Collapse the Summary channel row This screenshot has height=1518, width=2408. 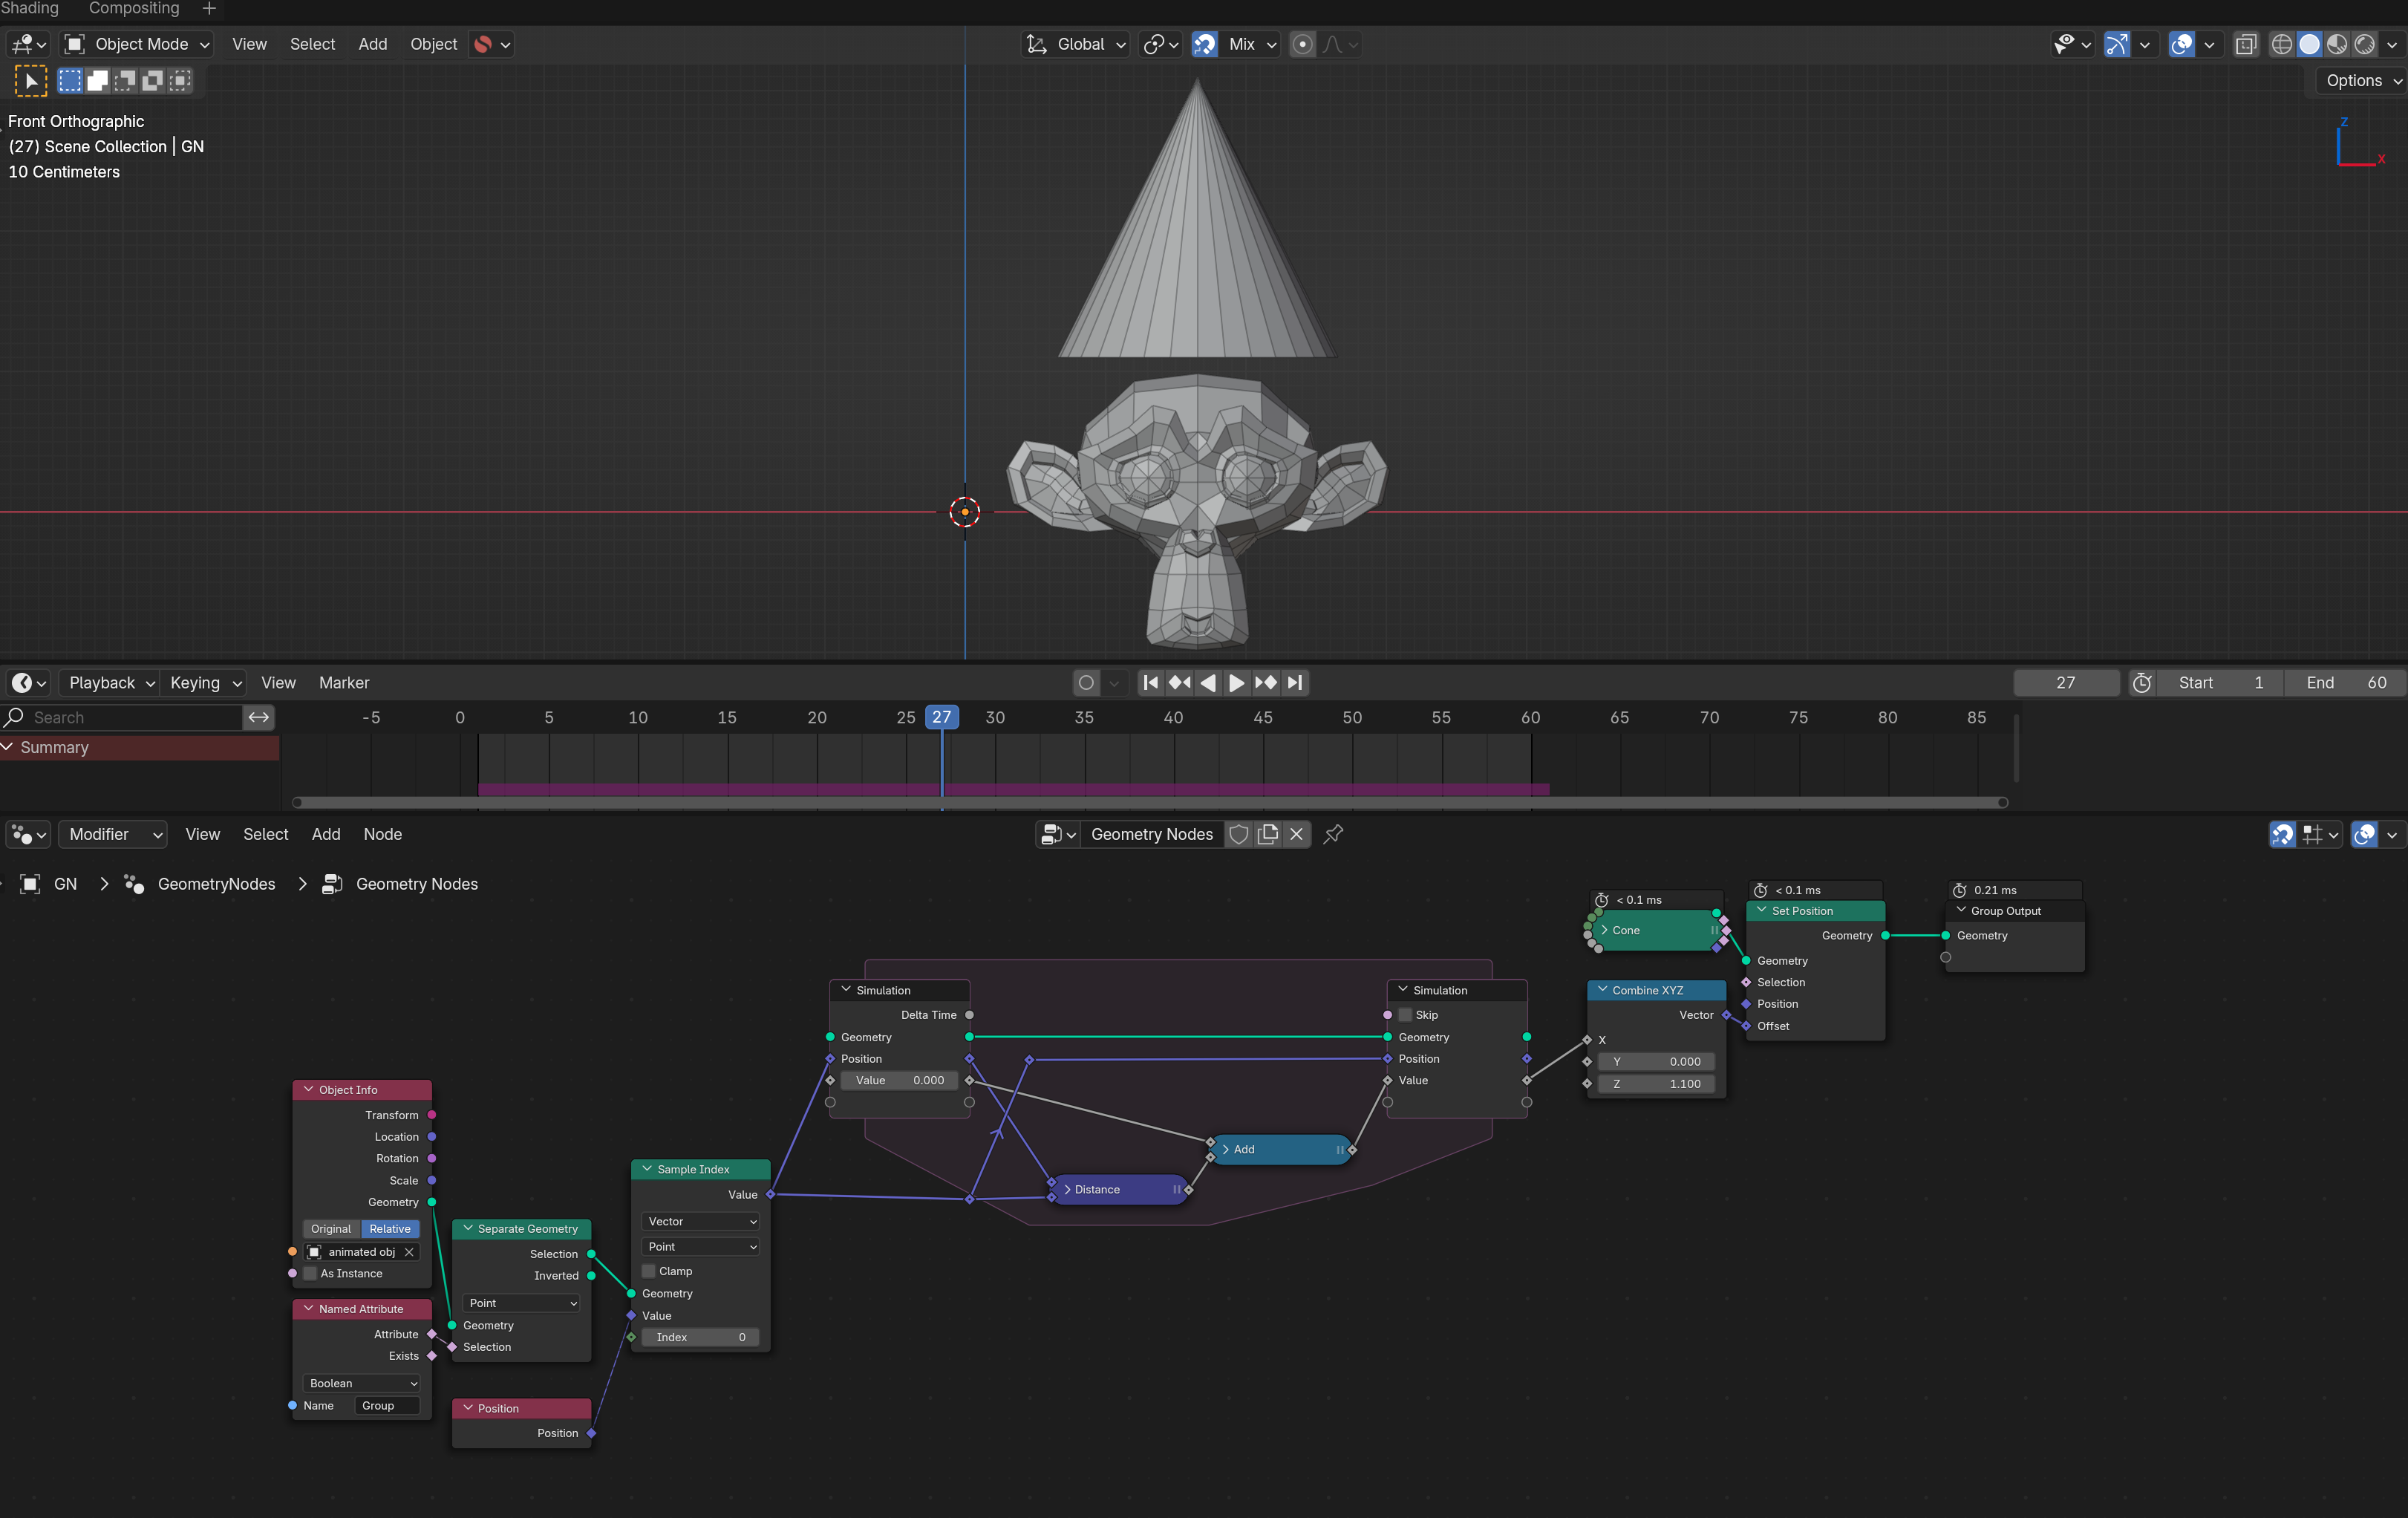coord(8,747)
